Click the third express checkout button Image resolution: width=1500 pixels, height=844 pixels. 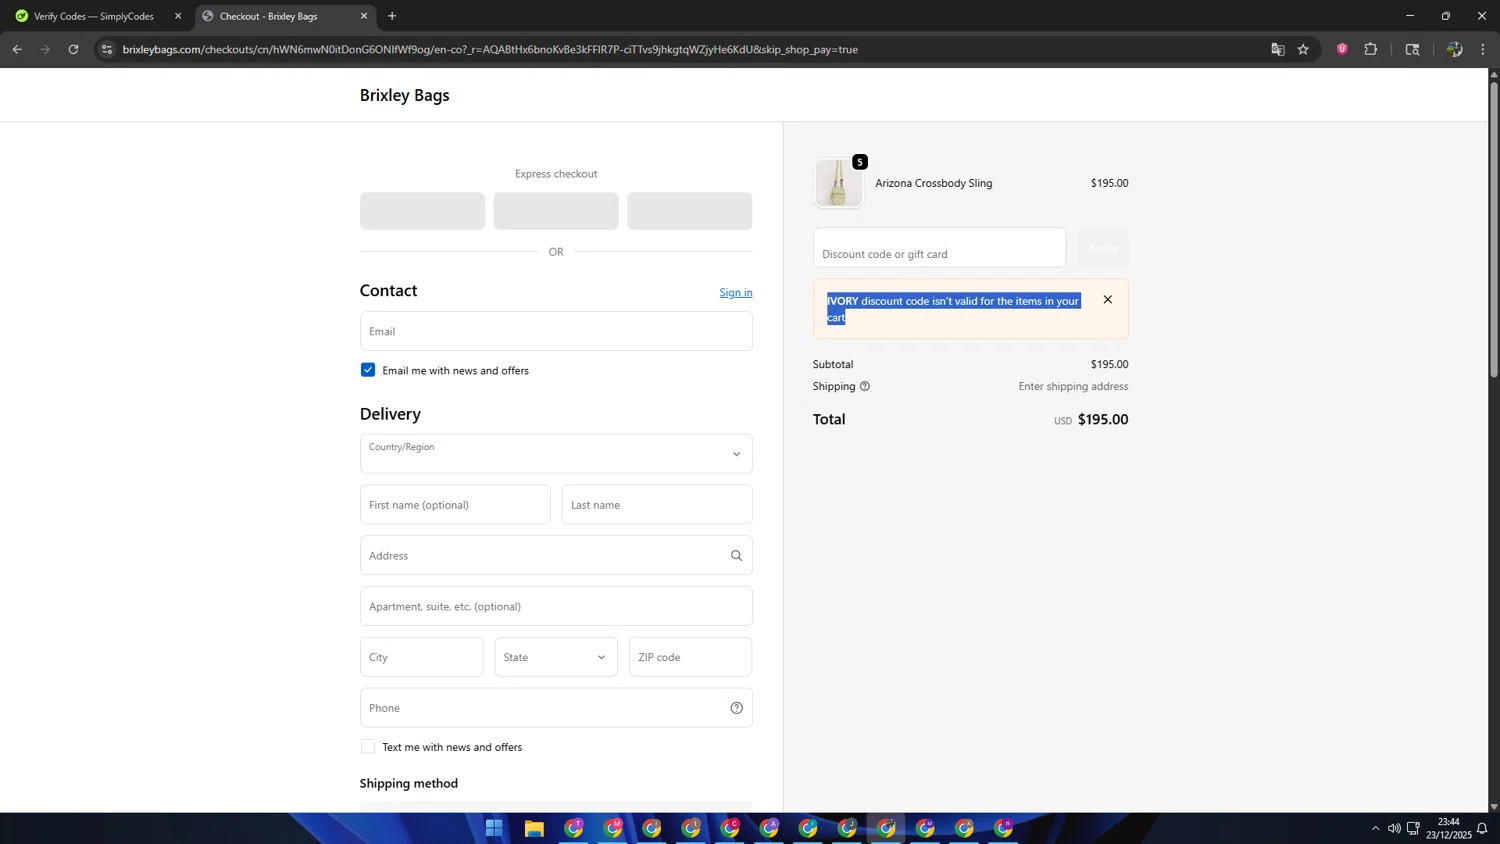[x=690, y=211]
